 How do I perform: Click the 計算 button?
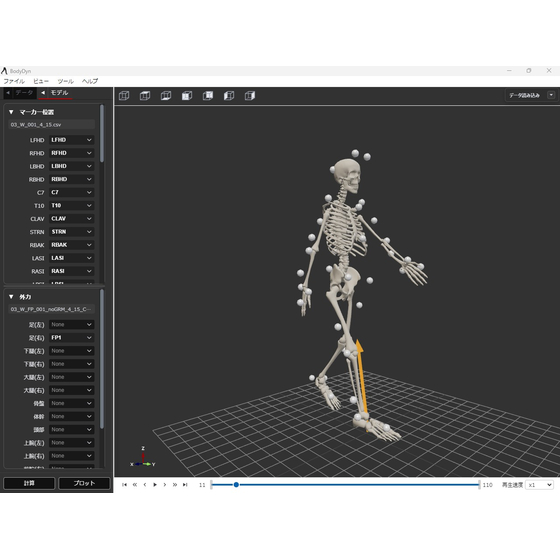click(x=29, y=483)
